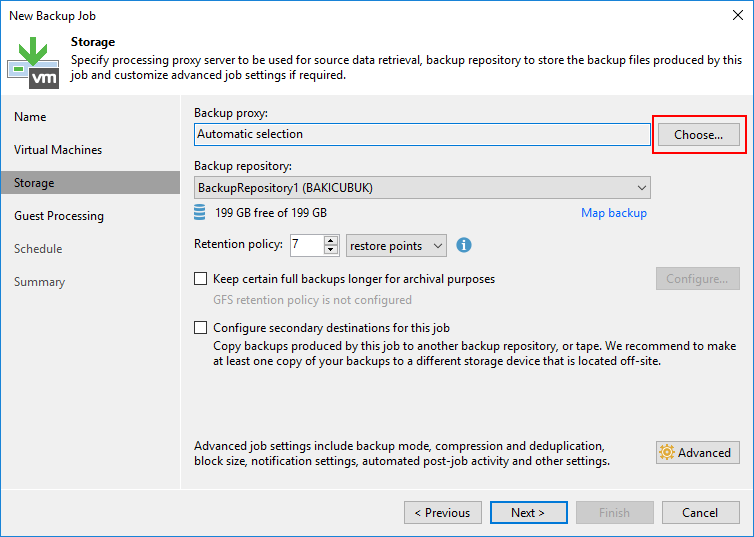Open Advanced job settings
Screen dimensions: 754x537
click(698, 453)
